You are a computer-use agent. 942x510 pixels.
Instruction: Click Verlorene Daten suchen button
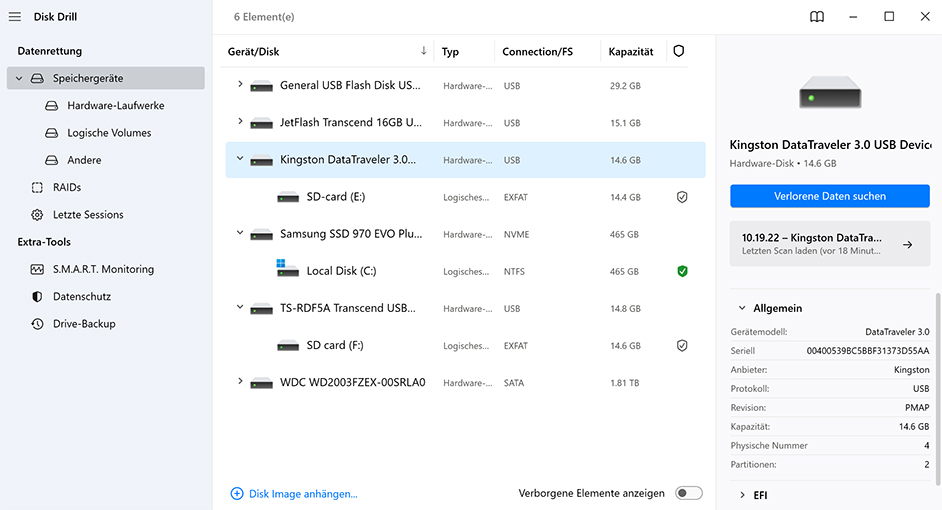click(x=830, y=196)
